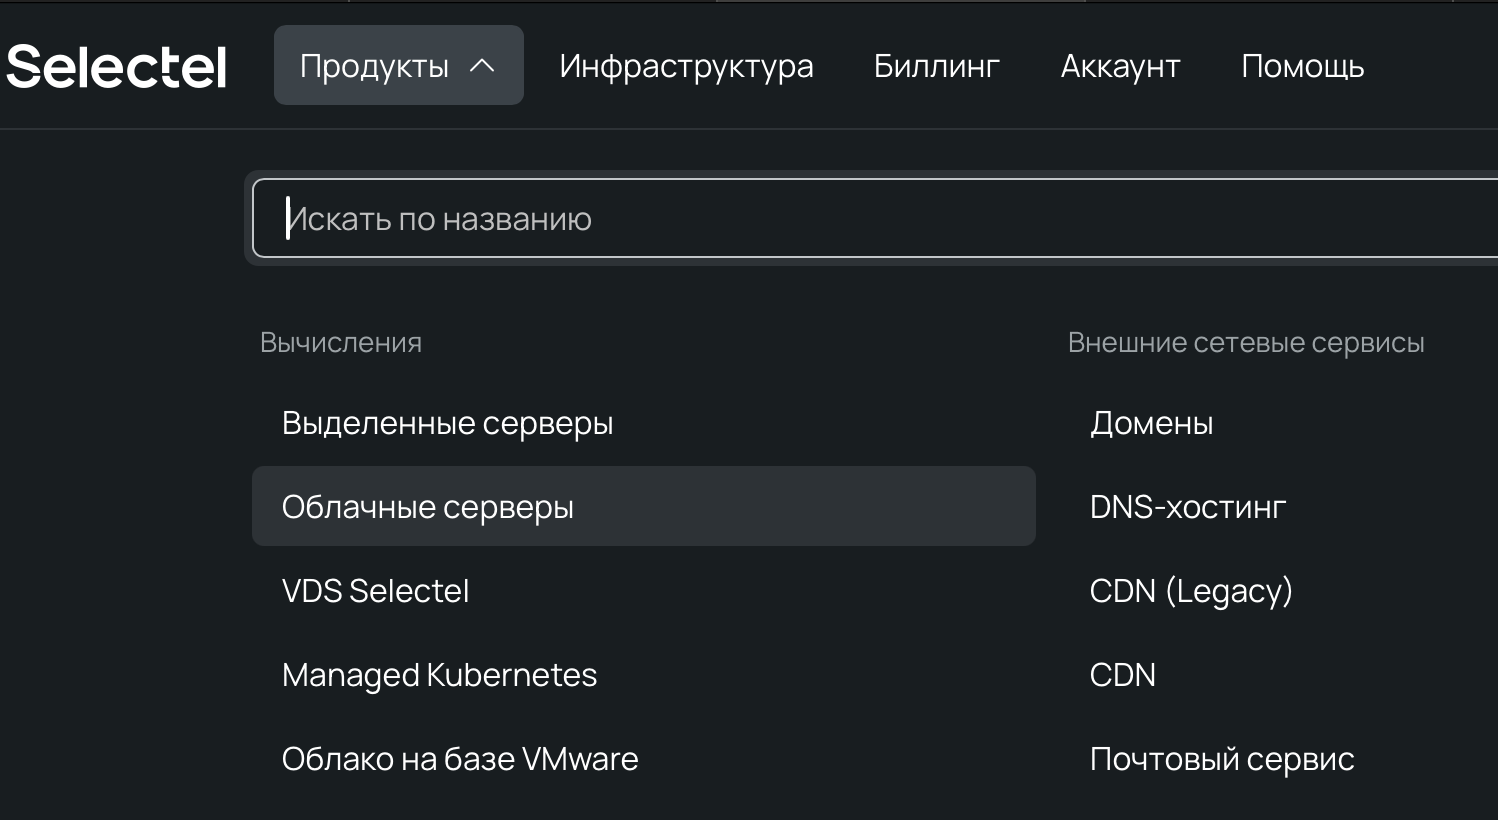Click the Внешние сетевые сервисы heading

point(1246,342)
